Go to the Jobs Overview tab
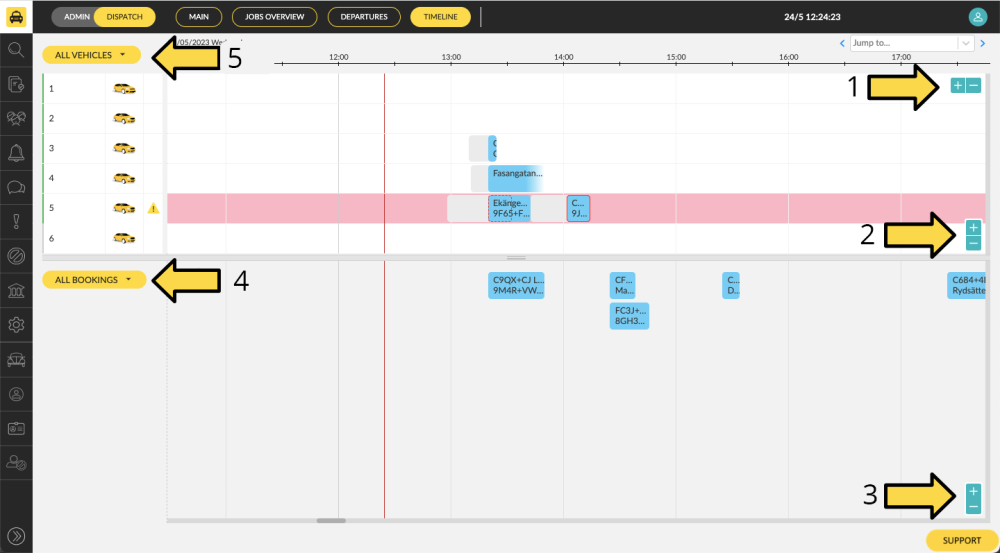The height and width of the screenshot is (553, 1000). click(274, 17)
